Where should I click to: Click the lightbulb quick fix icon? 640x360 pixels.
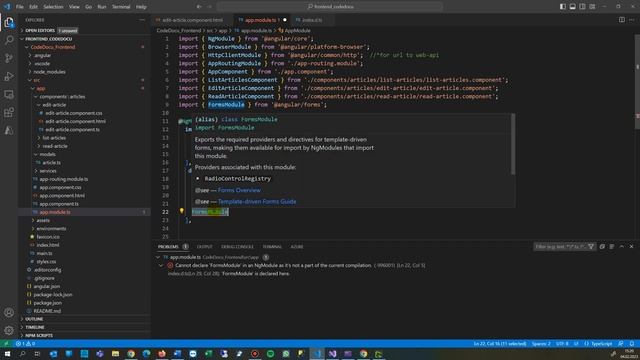[182, 211]
